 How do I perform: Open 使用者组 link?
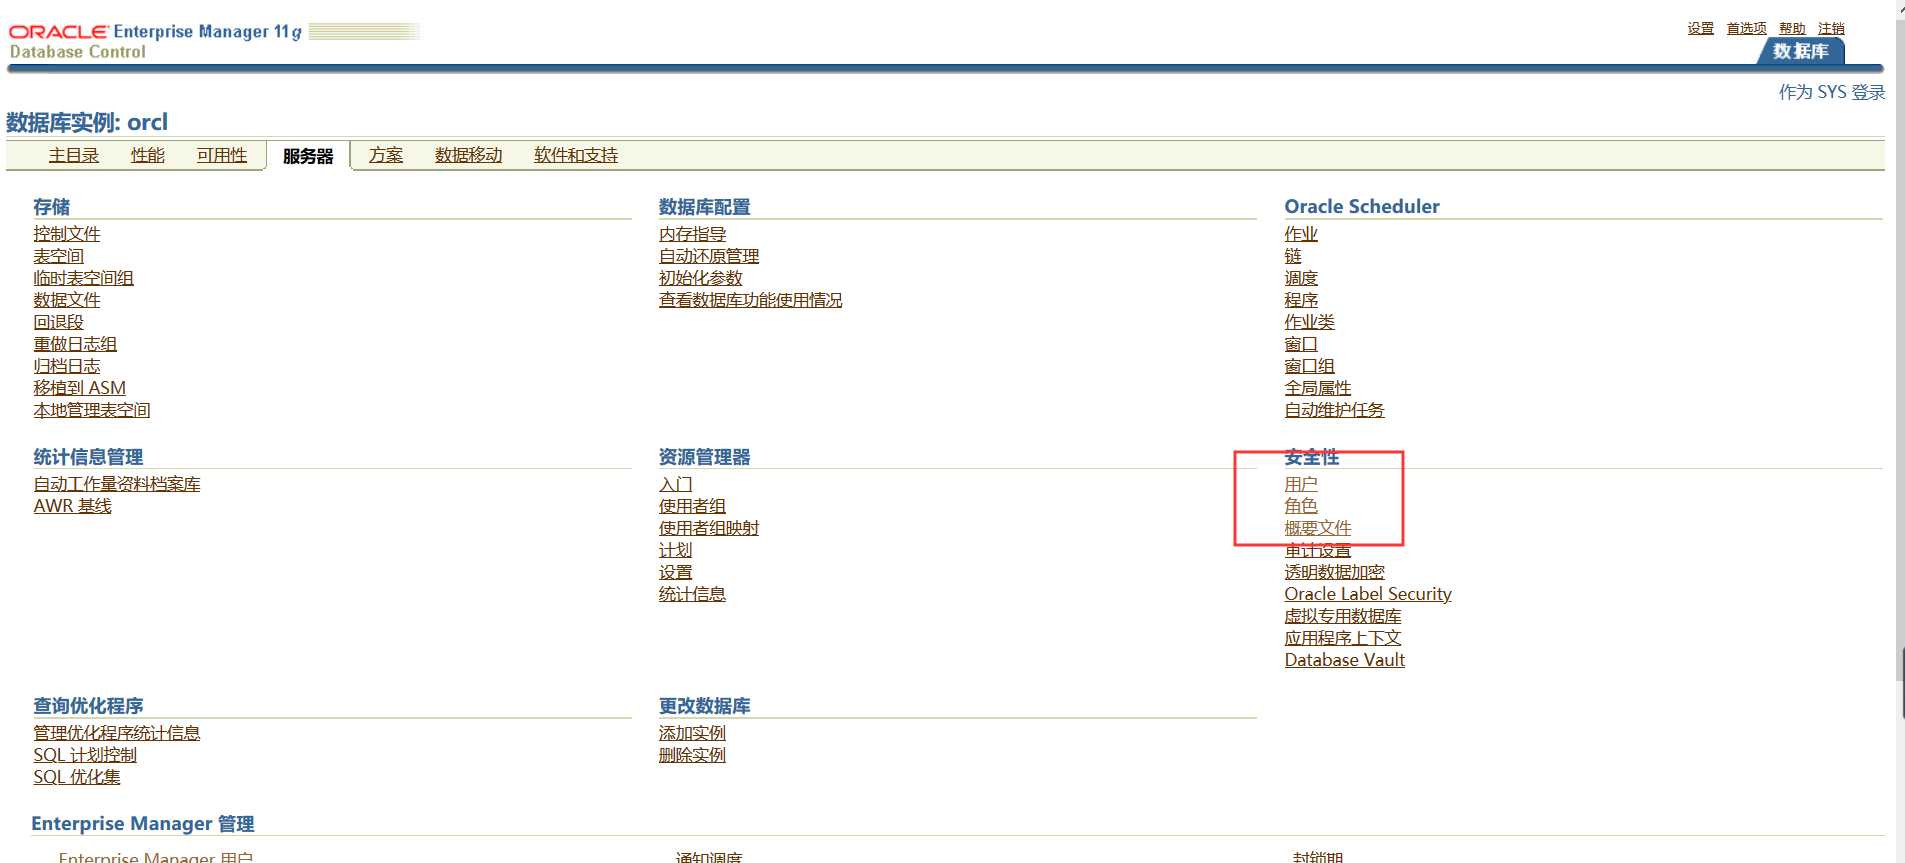pos(693,506)
